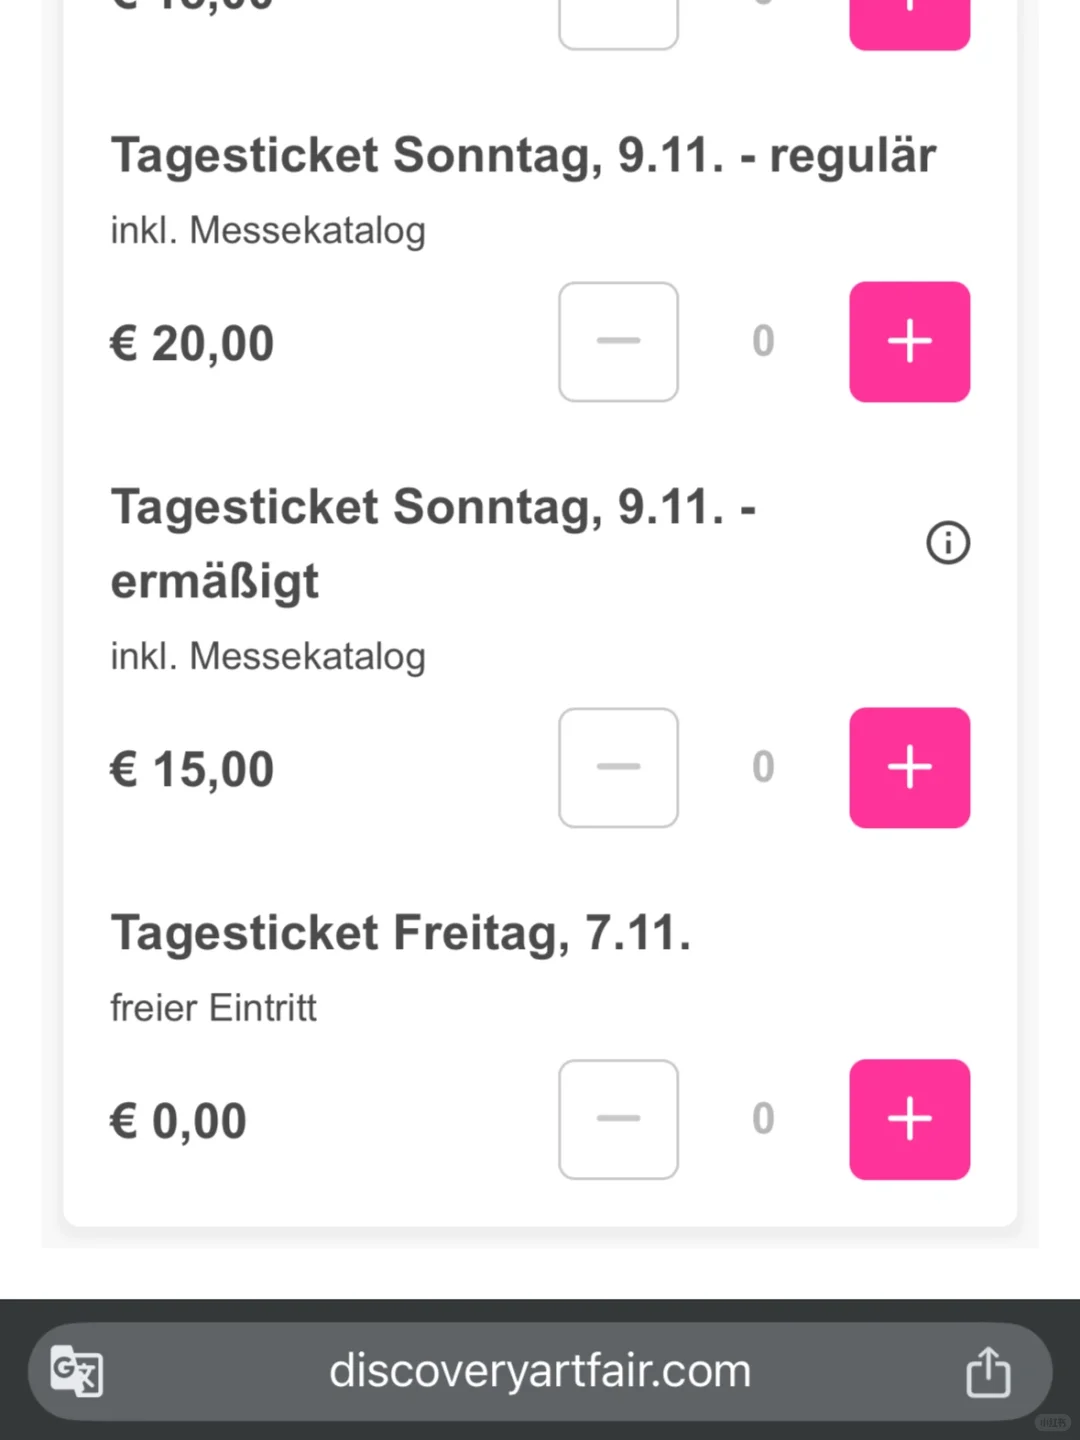Select the Tagesticket Freitag, 7.11. title
Viewport: 1080px width, 1440px height.
pyautogui.click(x=400, y=933)
